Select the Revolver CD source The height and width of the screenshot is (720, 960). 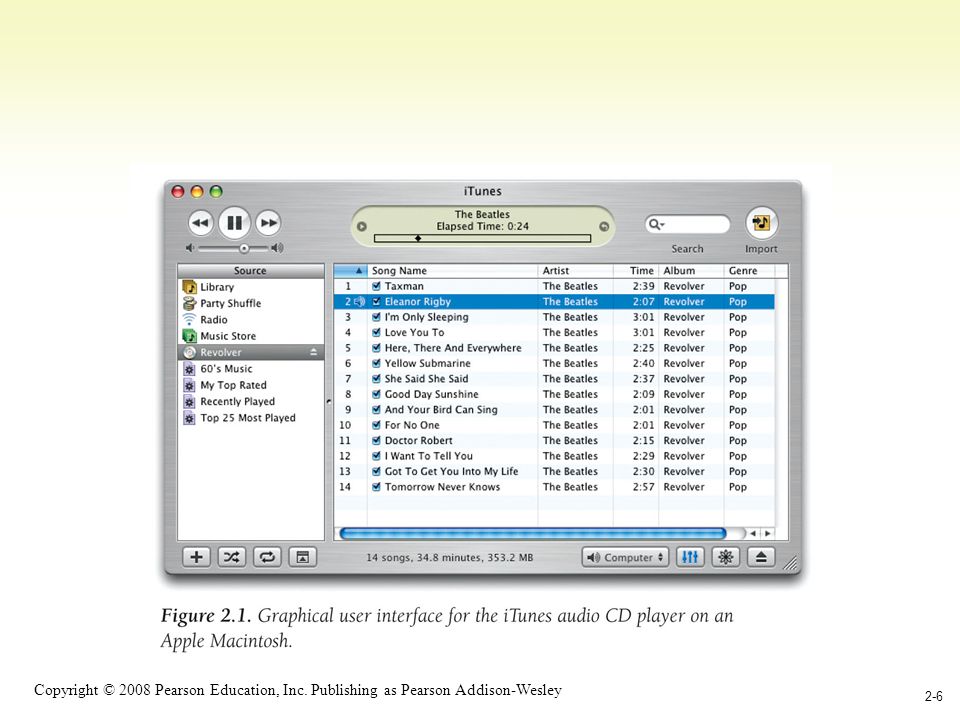[251, 352]
